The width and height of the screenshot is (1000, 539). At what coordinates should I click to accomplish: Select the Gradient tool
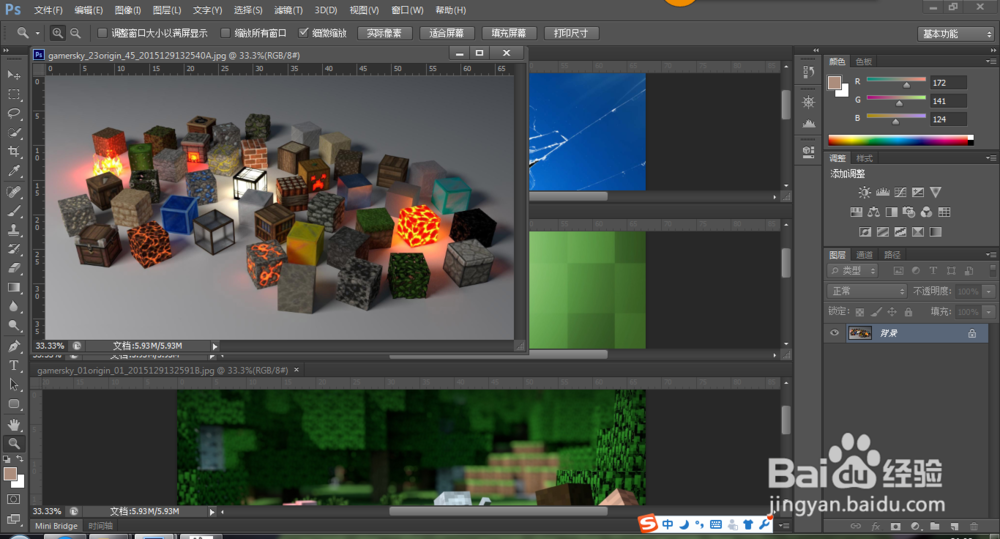13,288
